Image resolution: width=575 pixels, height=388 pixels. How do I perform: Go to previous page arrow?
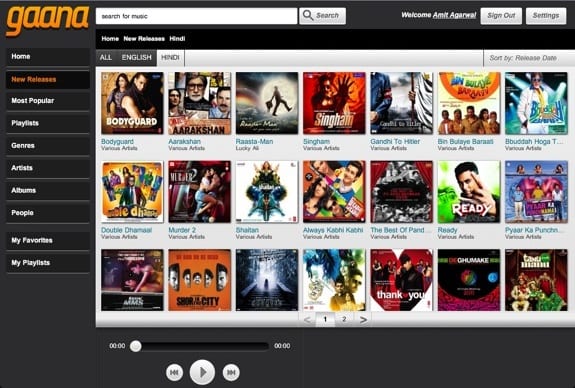point(307,320)
